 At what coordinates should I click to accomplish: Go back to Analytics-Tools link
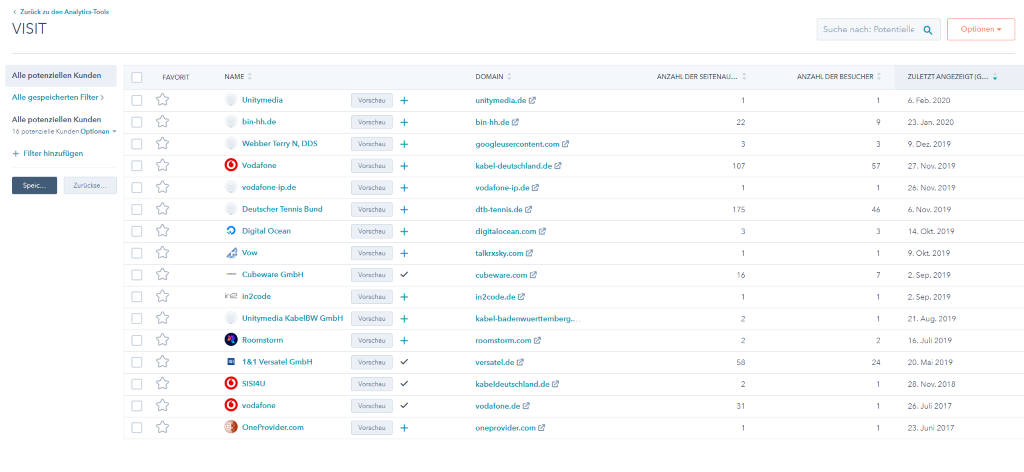63,11
